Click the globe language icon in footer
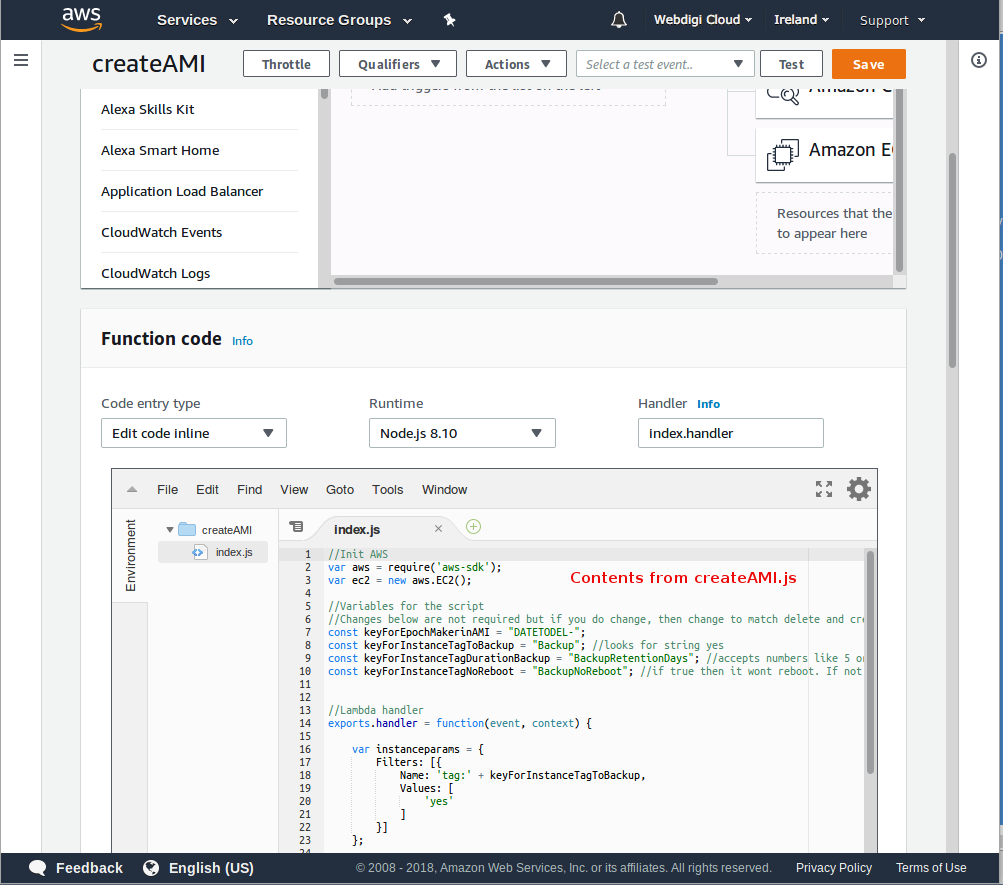 (151, 868)
